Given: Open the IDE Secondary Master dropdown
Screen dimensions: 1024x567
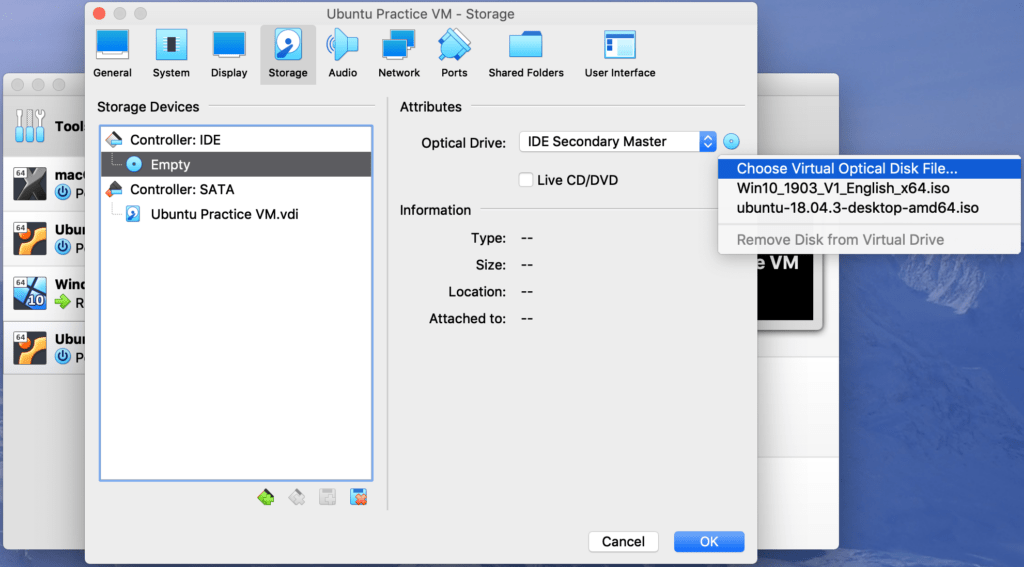Looking at the screenshot, I should pos(618,142).
